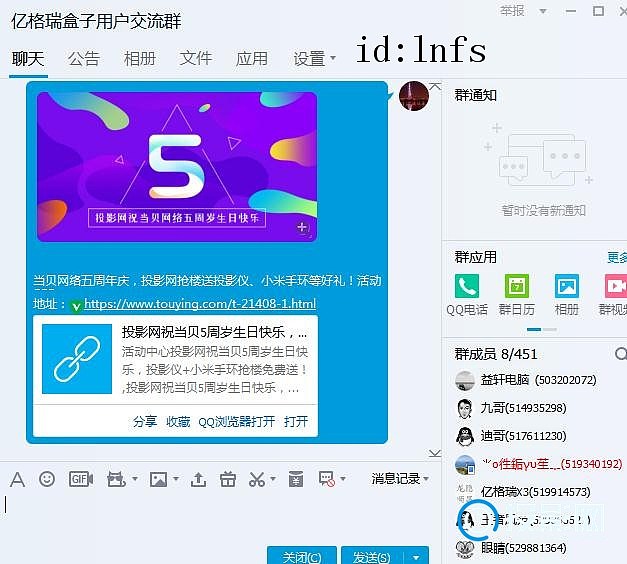Viewport: 627px width, 564px height.
Task: Click avatar of 迪哥 penguin
Action: click(465, 436)
